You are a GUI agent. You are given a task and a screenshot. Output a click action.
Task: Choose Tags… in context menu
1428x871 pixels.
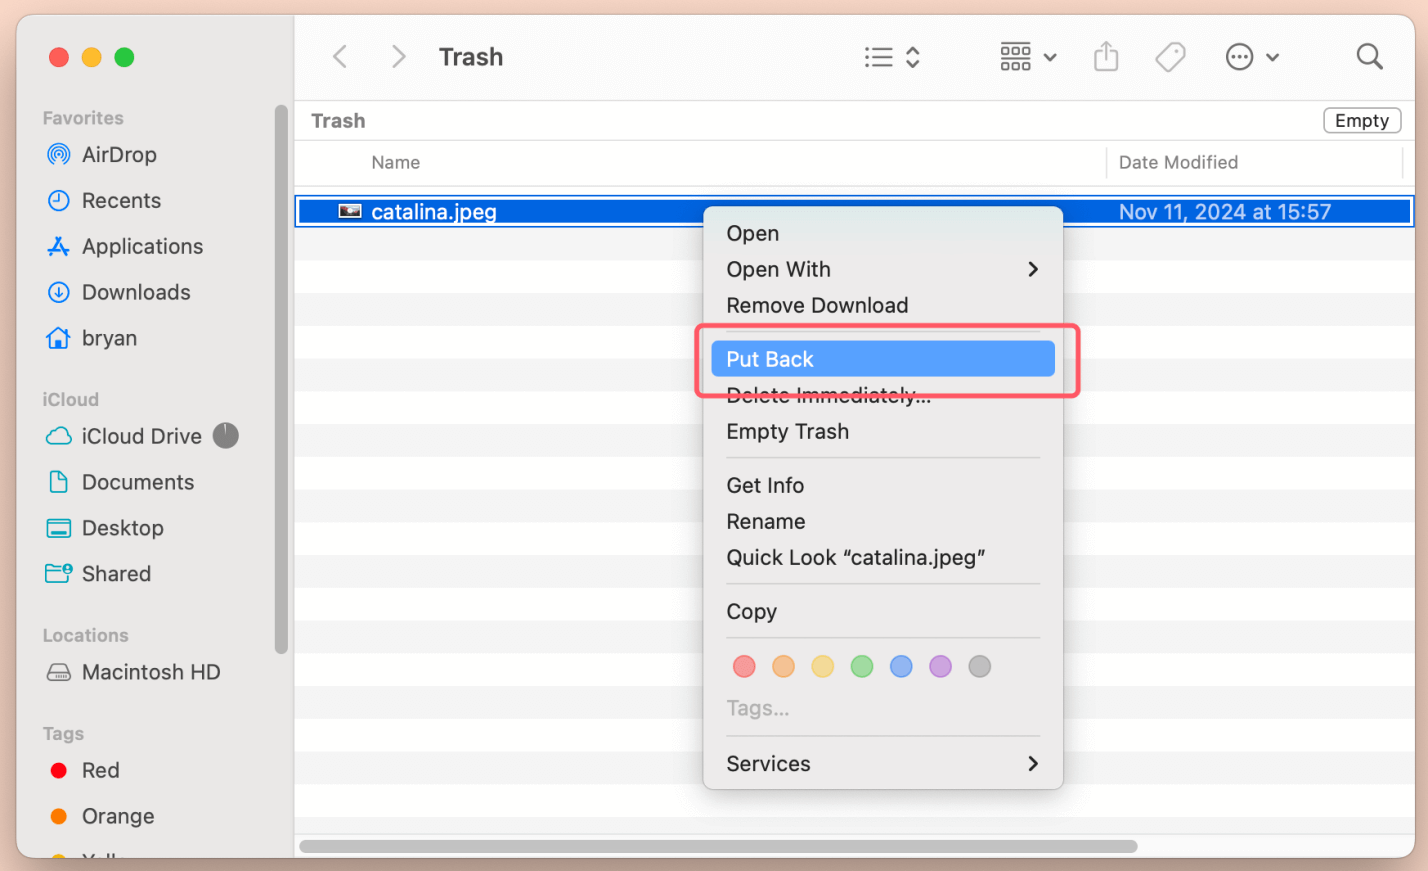tap(758, 709)
